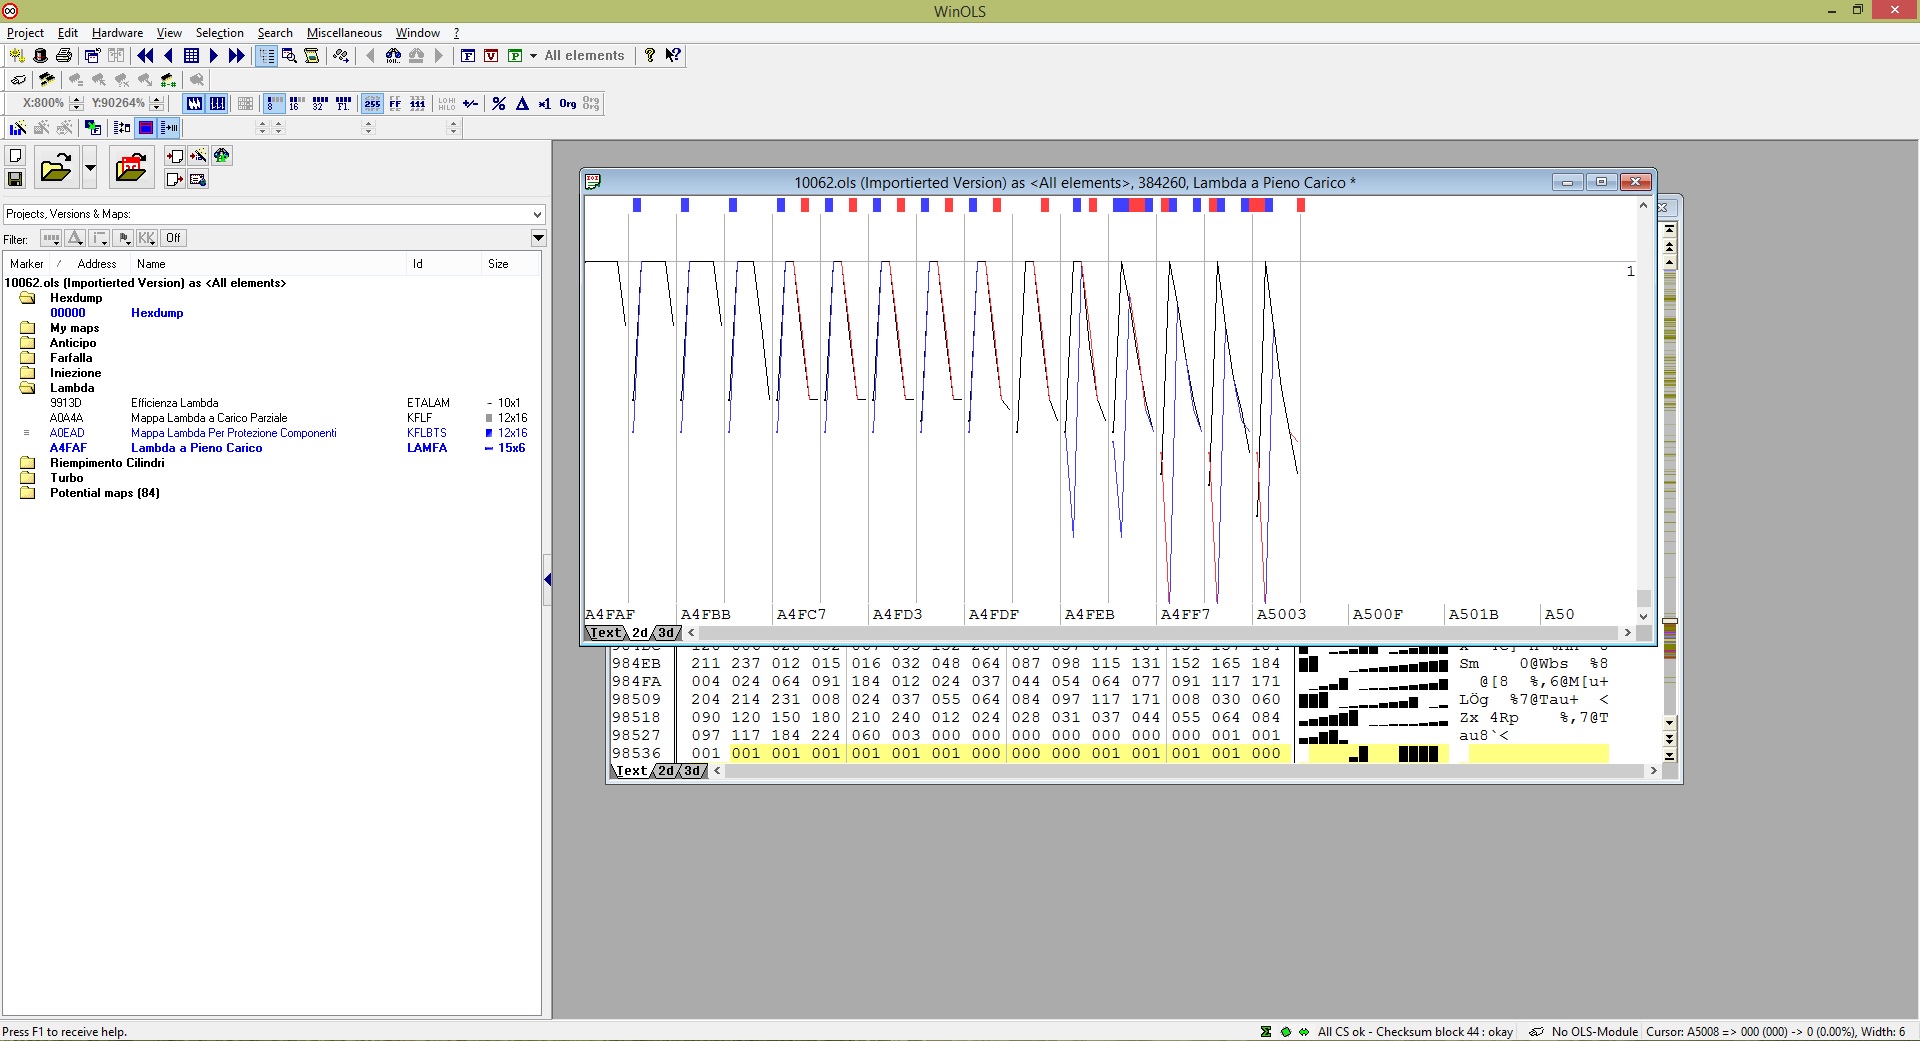This screenshot has height=1041, width=1920.
Task: Open the Hardware menu
Action: (x=117, y=33)
